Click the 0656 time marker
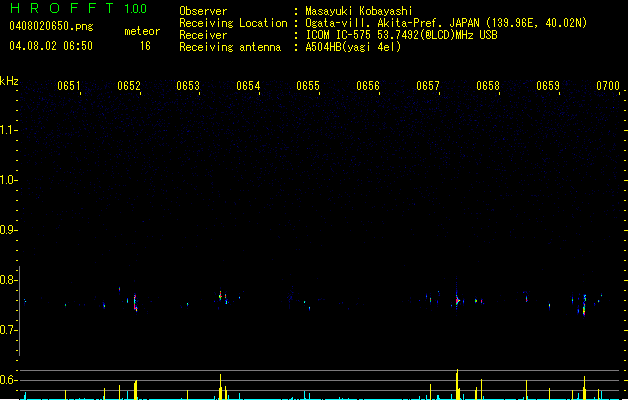This screenshot has height=400, width=629. pyautogui.click(x=368, y=86)
